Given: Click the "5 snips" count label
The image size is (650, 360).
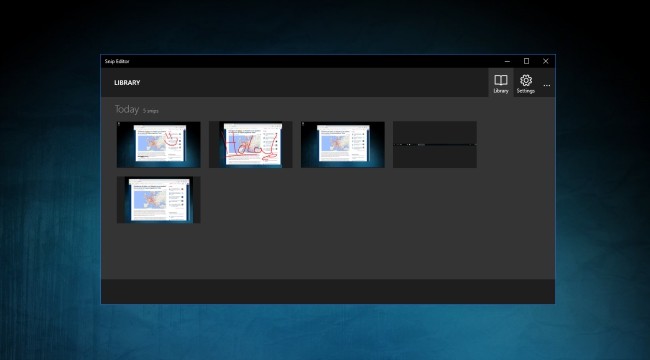Looking at the screenshot, I should 150,111.
